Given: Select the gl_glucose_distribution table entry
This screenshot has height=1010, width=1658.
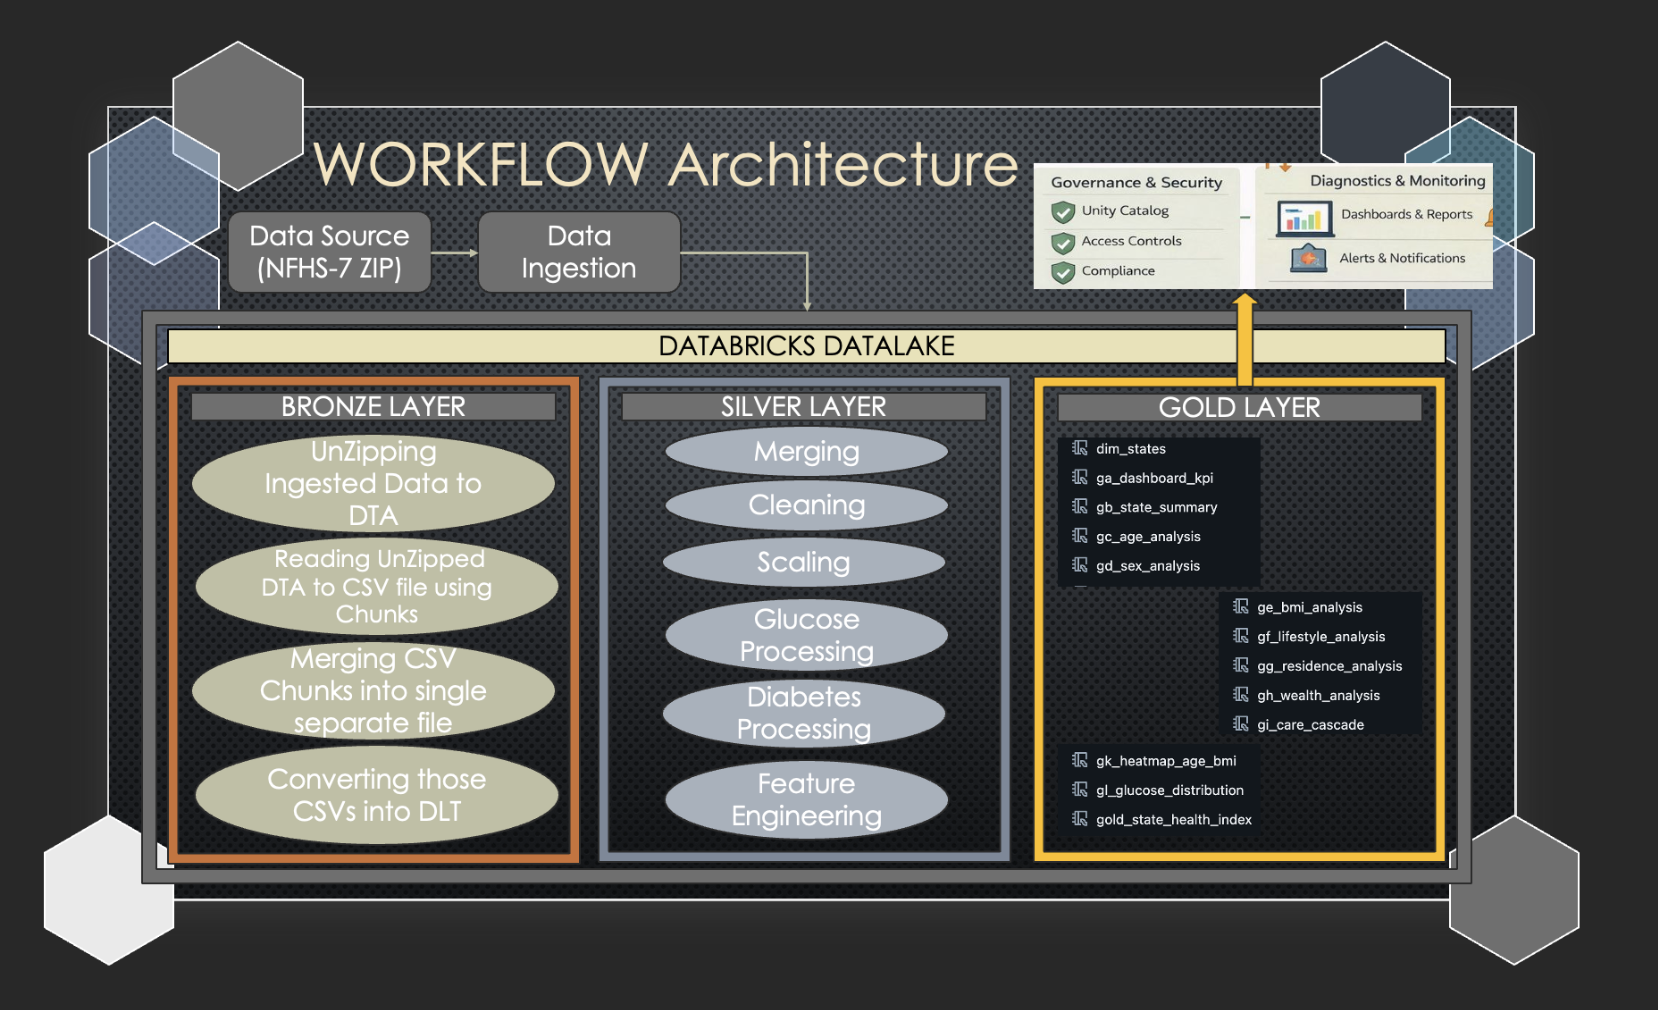Looking at the screenshot, I should [x=1158, y=790].
